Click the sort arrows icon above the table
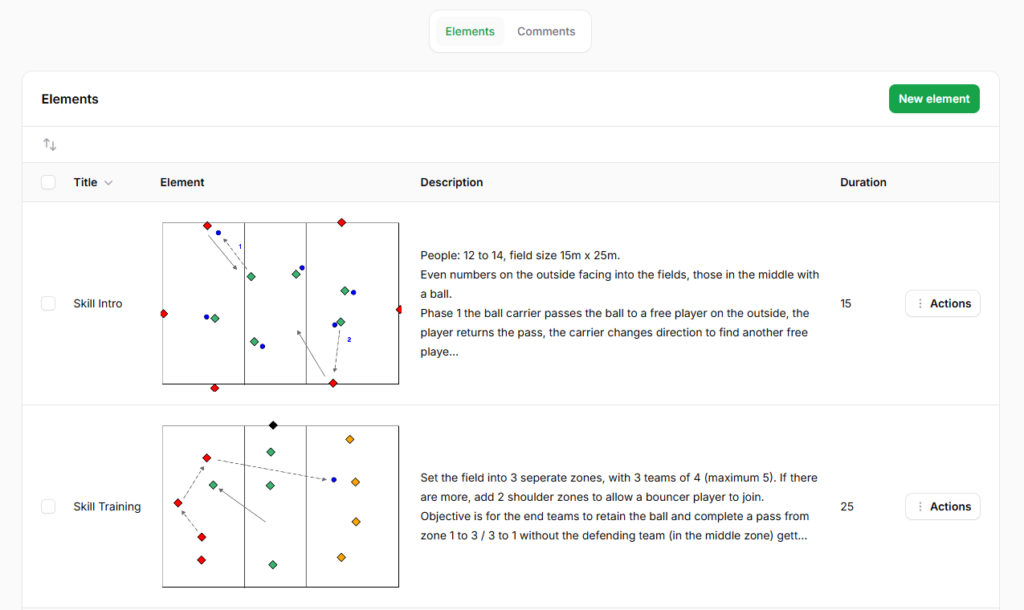This screenshot has width=1024, height=610. [50, 145]
